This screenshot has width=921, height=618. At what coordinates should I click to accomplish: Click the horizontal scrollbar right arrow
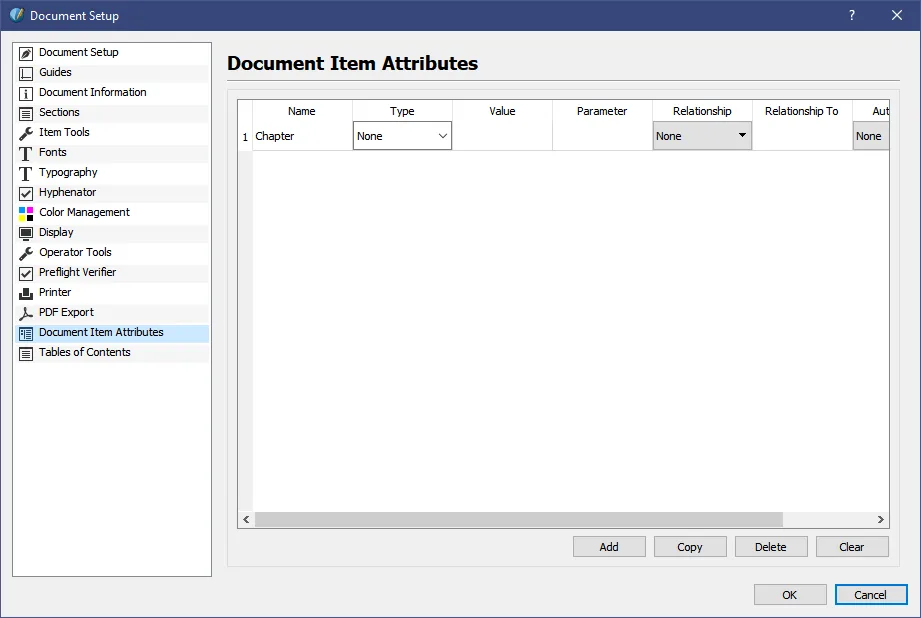click(880, 519)
